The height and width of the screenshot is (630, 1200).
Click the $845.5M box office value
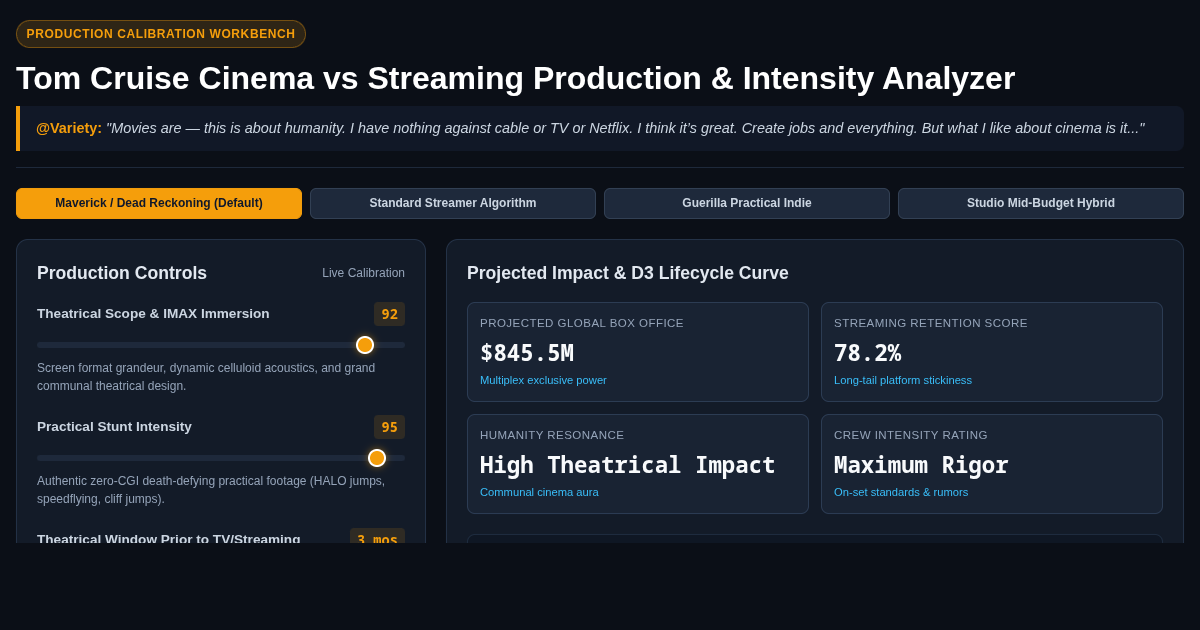(x=527, y=353)
